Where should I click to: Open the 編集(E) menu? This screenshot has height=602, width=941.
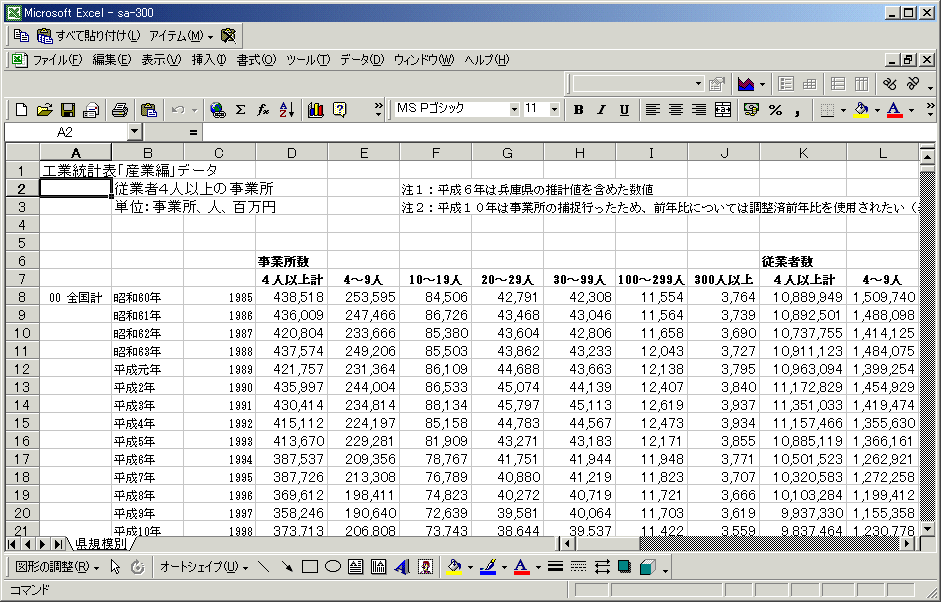tap(112, 59)
